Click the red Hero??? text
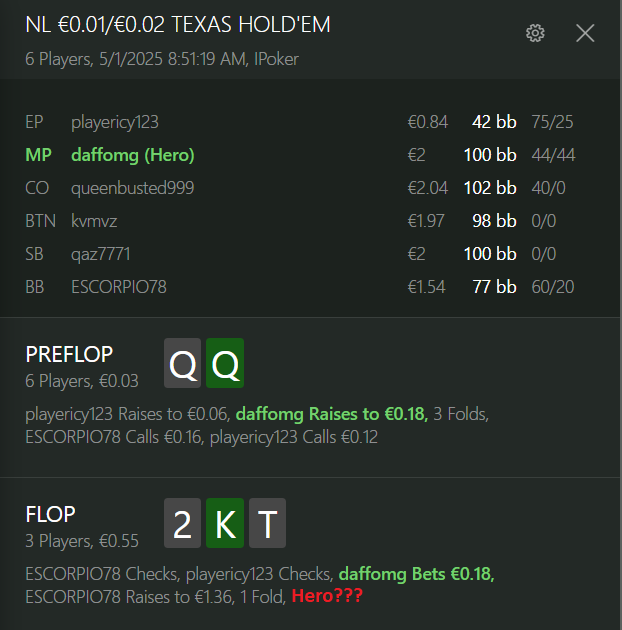622x630 pixels. [x=327, y=596]
